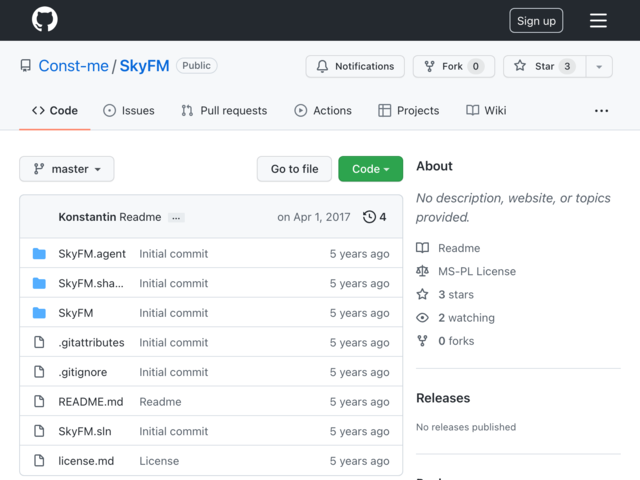Open the README.md file

coord(91,402)
